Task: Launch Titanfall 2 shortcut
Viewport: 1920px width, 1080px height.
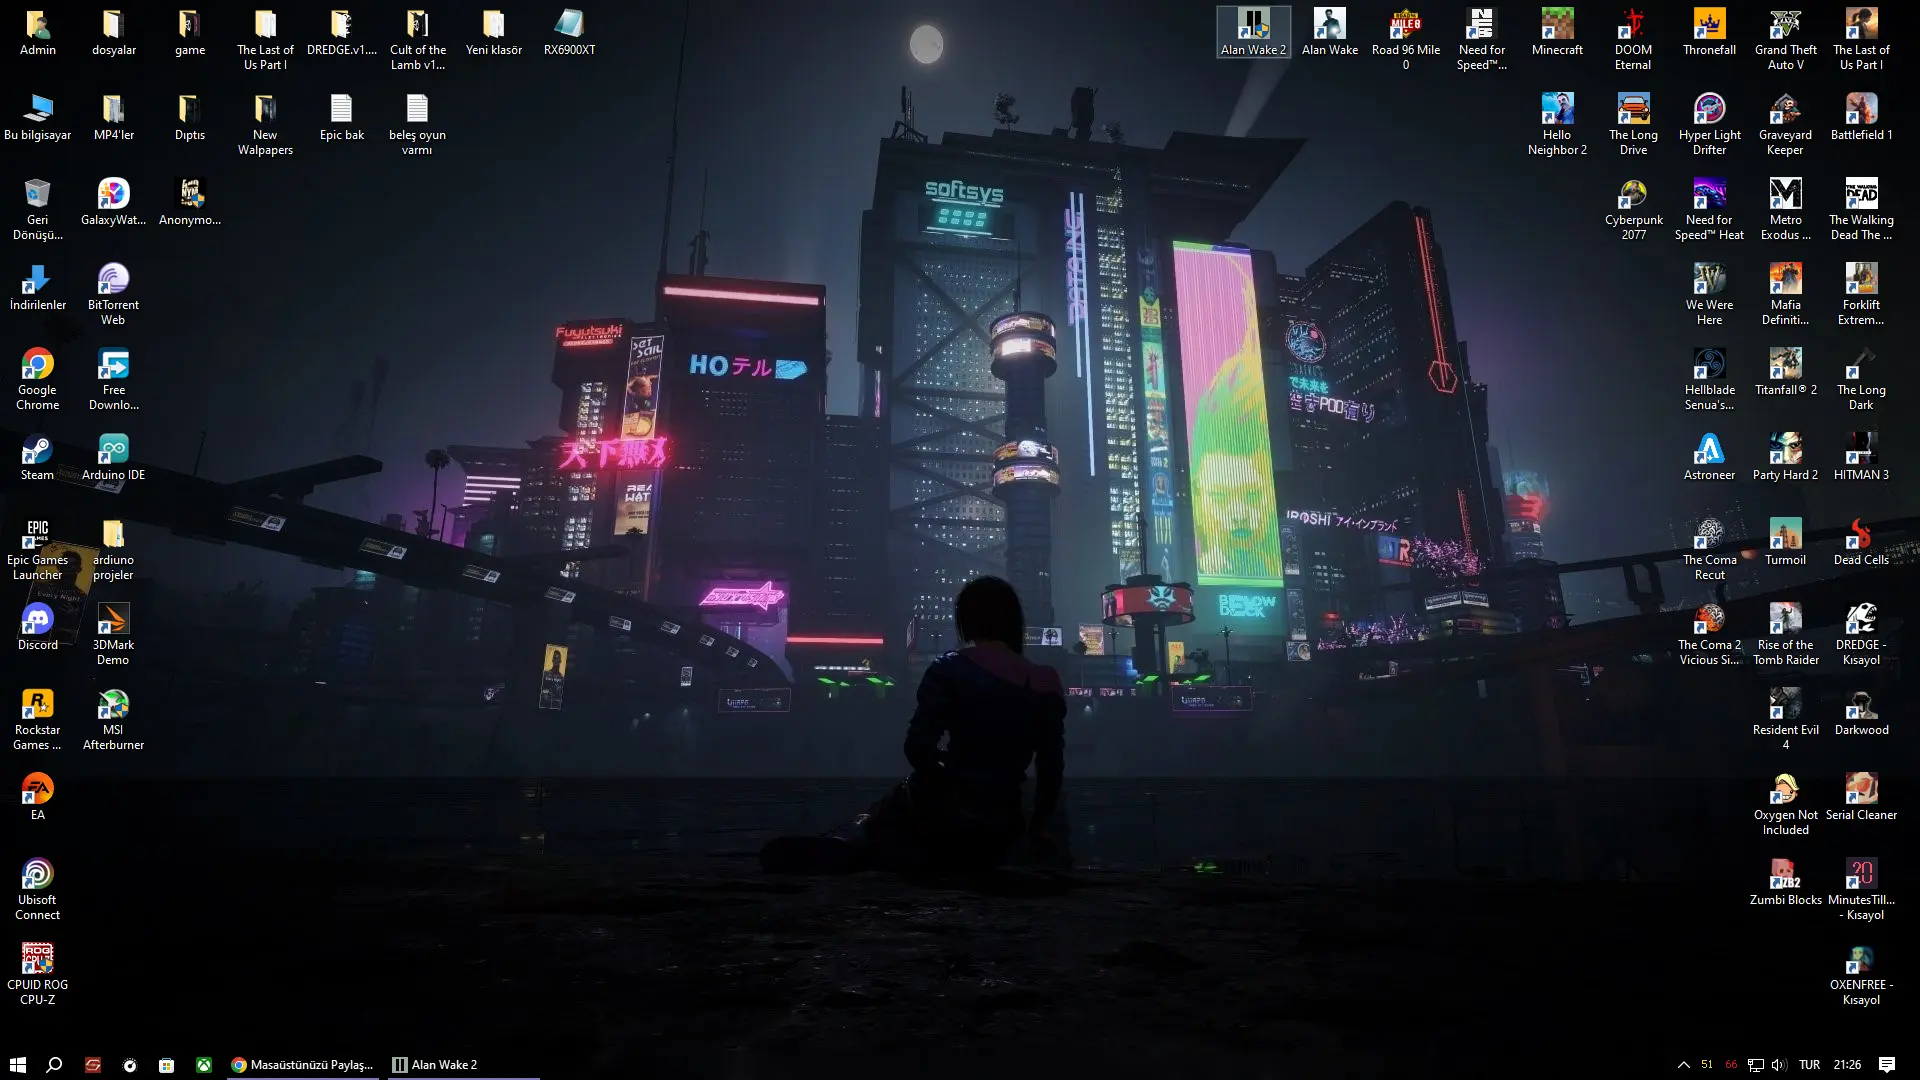Action: point(1785,372)
